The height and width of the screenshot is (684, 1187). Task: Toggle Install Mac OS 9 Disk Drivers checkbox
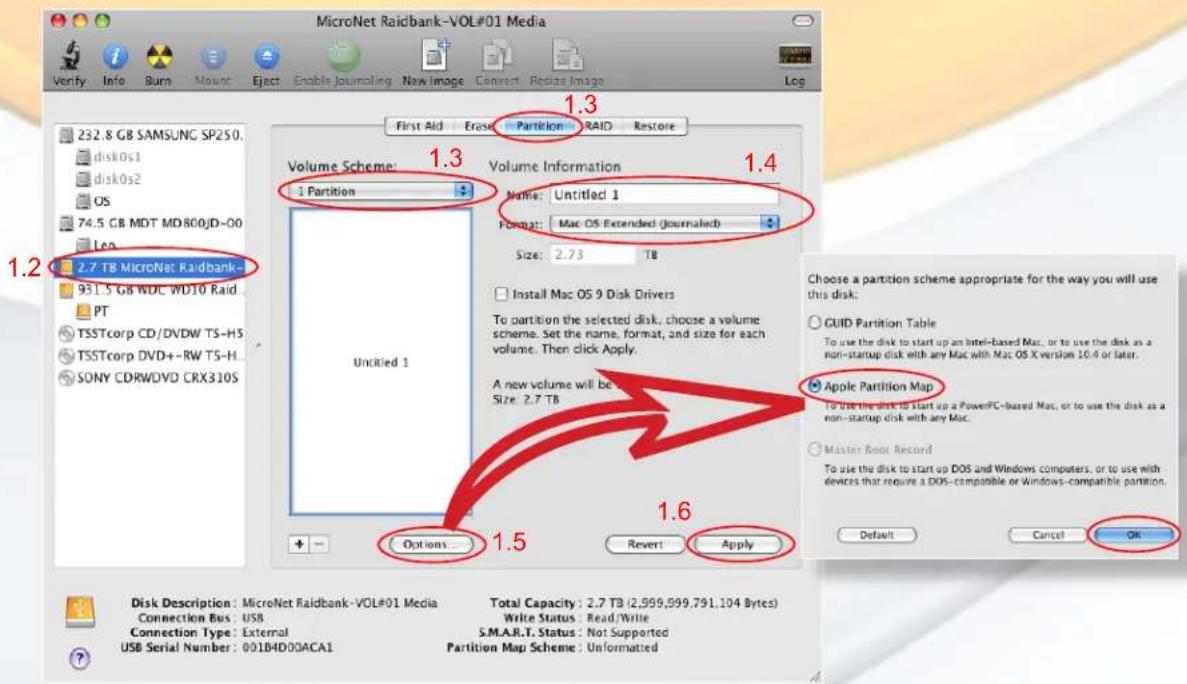coord(500,294)
